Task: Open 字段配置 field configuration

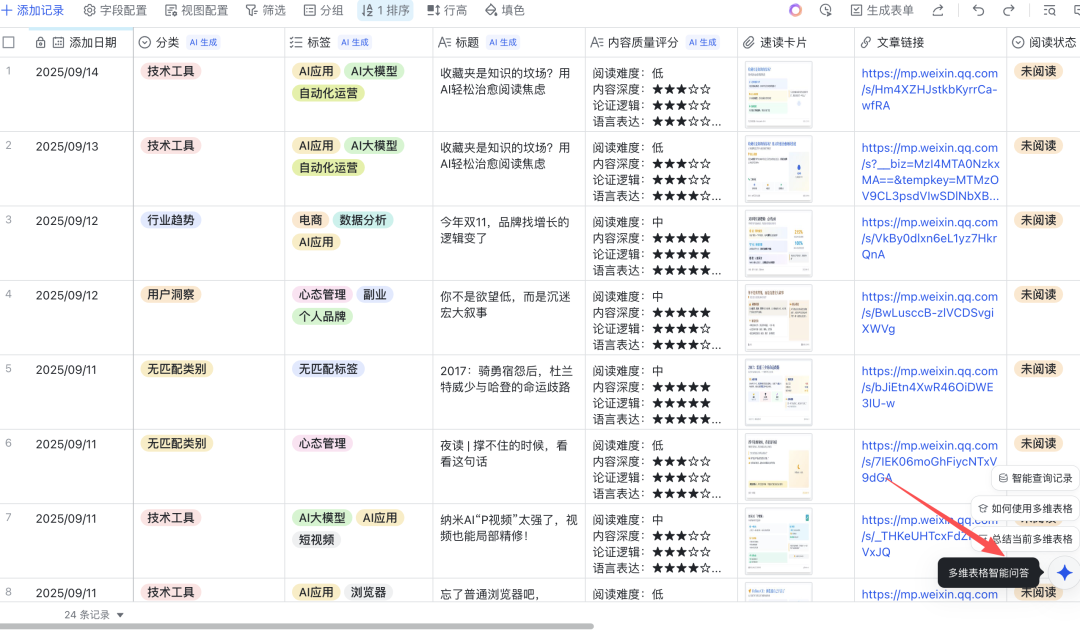Action: [x=114, y=10]
